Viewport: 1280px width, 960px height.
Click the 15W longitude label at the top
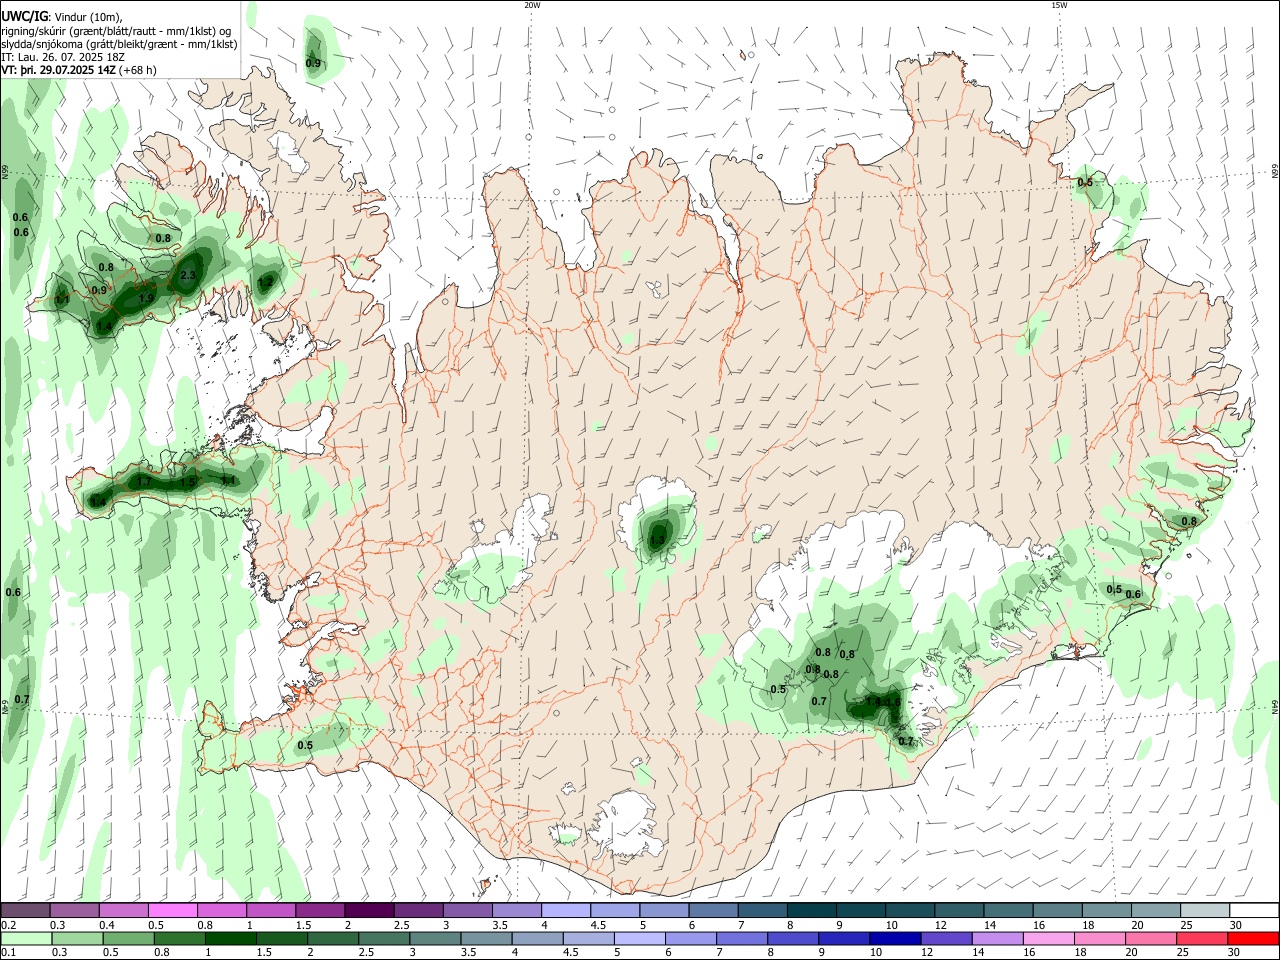pyautogui.click(x=1060, y=4)
